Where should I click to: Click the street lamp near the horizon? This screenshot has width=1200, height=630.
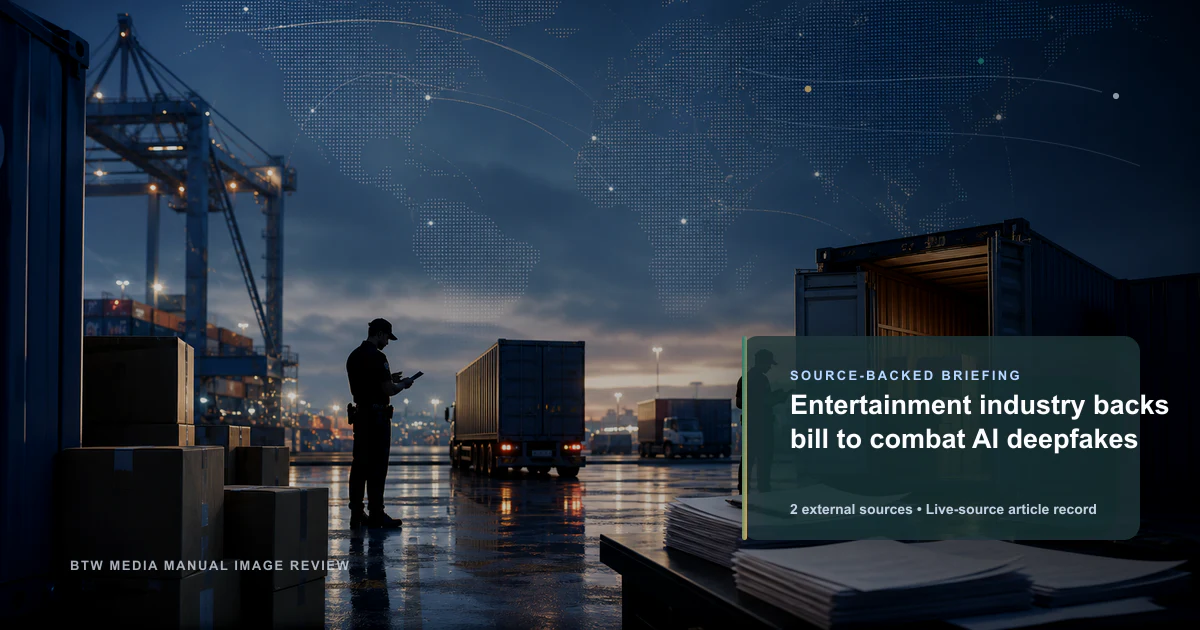pyautogui.click(x=657, y=372)
